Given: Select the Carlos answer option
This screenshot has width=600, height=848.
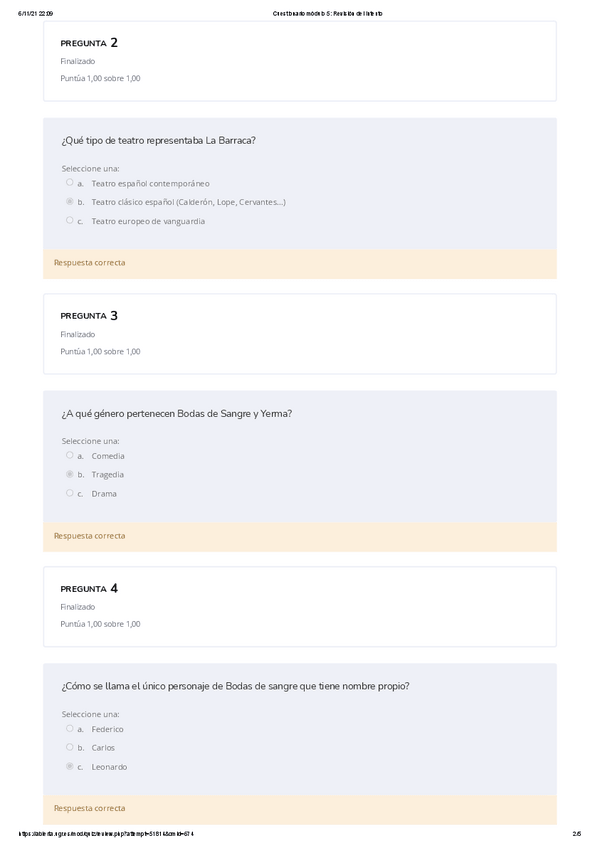Looking at the screenshot, I should (x=70, y=748).
